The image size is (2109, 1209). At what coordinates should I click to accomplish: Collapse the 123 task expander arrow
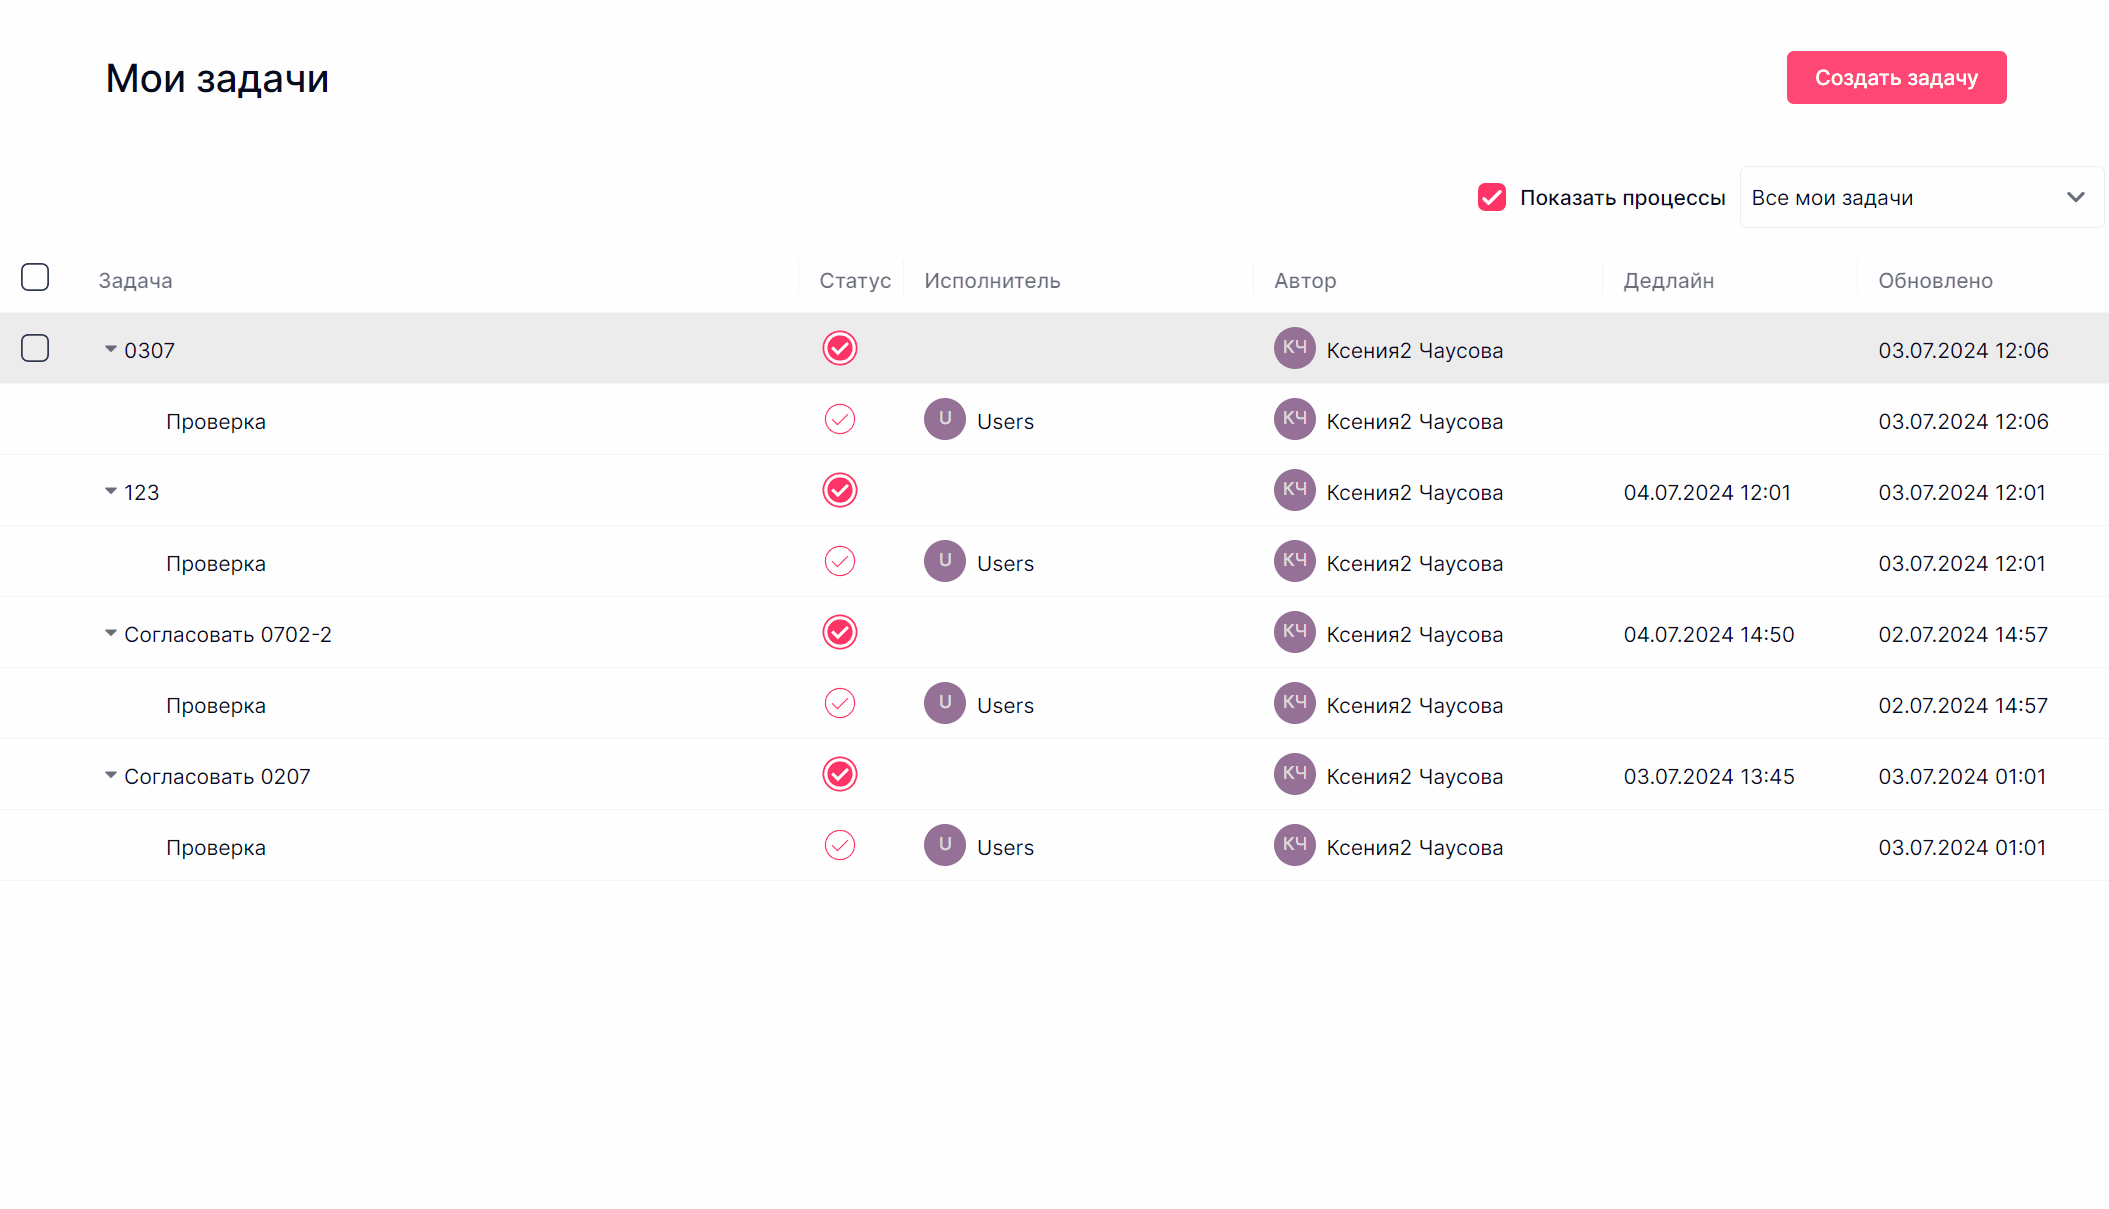click(x=110, y=491)
